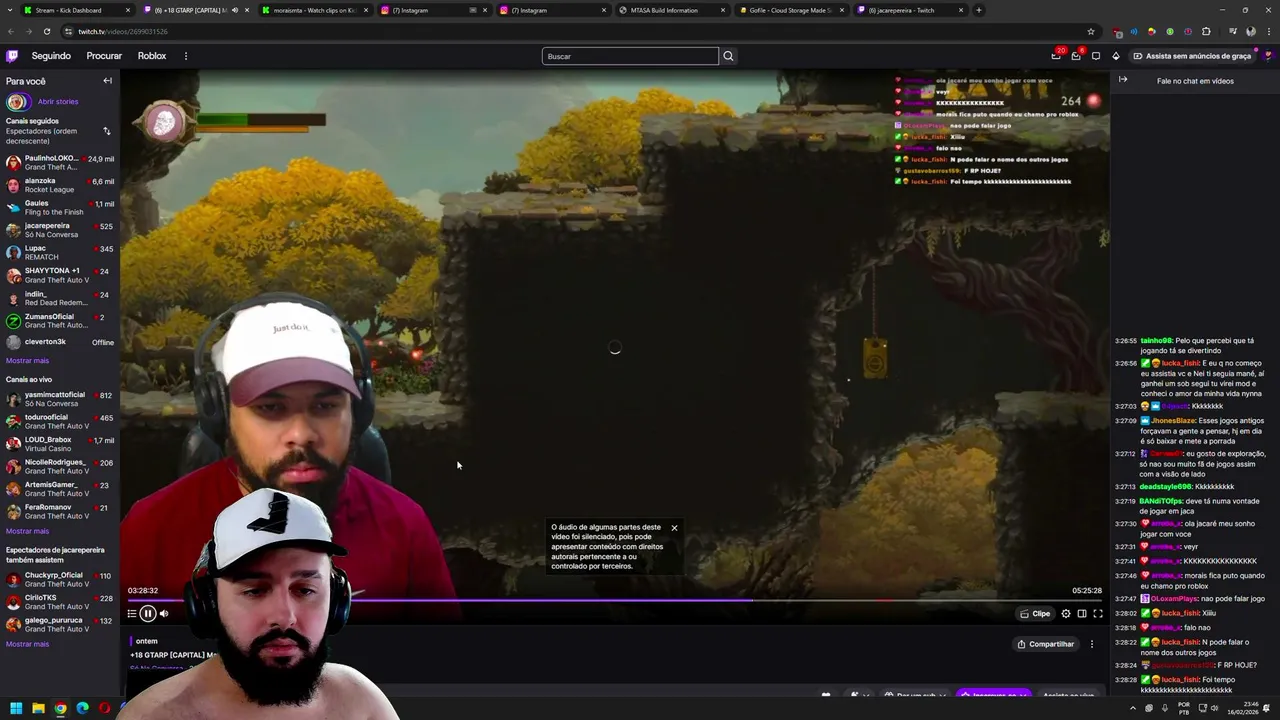
Task: Open deadstayle696 username in chat
Action: (x=1165, y=487)
